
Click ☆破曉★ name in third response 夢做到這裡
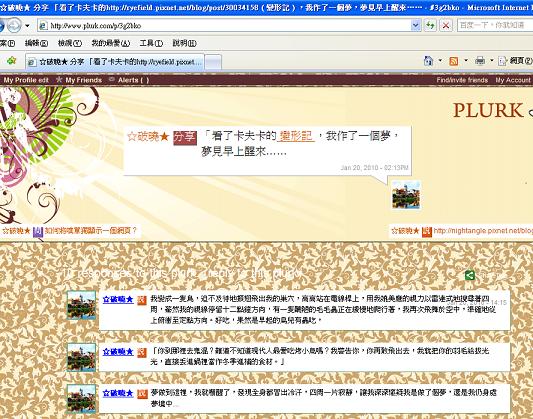[x=118, y=393]
